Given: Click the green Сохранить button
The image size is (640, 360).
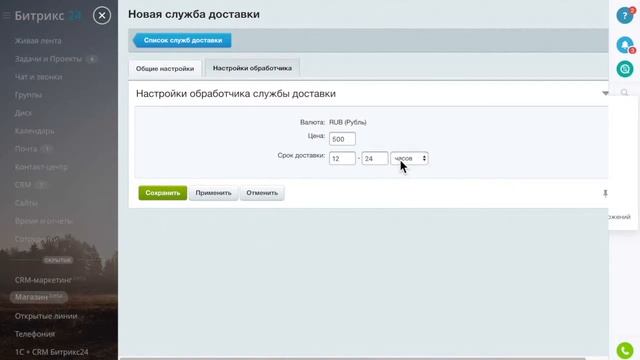Looking at the screenshot, I should coord(163,193).
